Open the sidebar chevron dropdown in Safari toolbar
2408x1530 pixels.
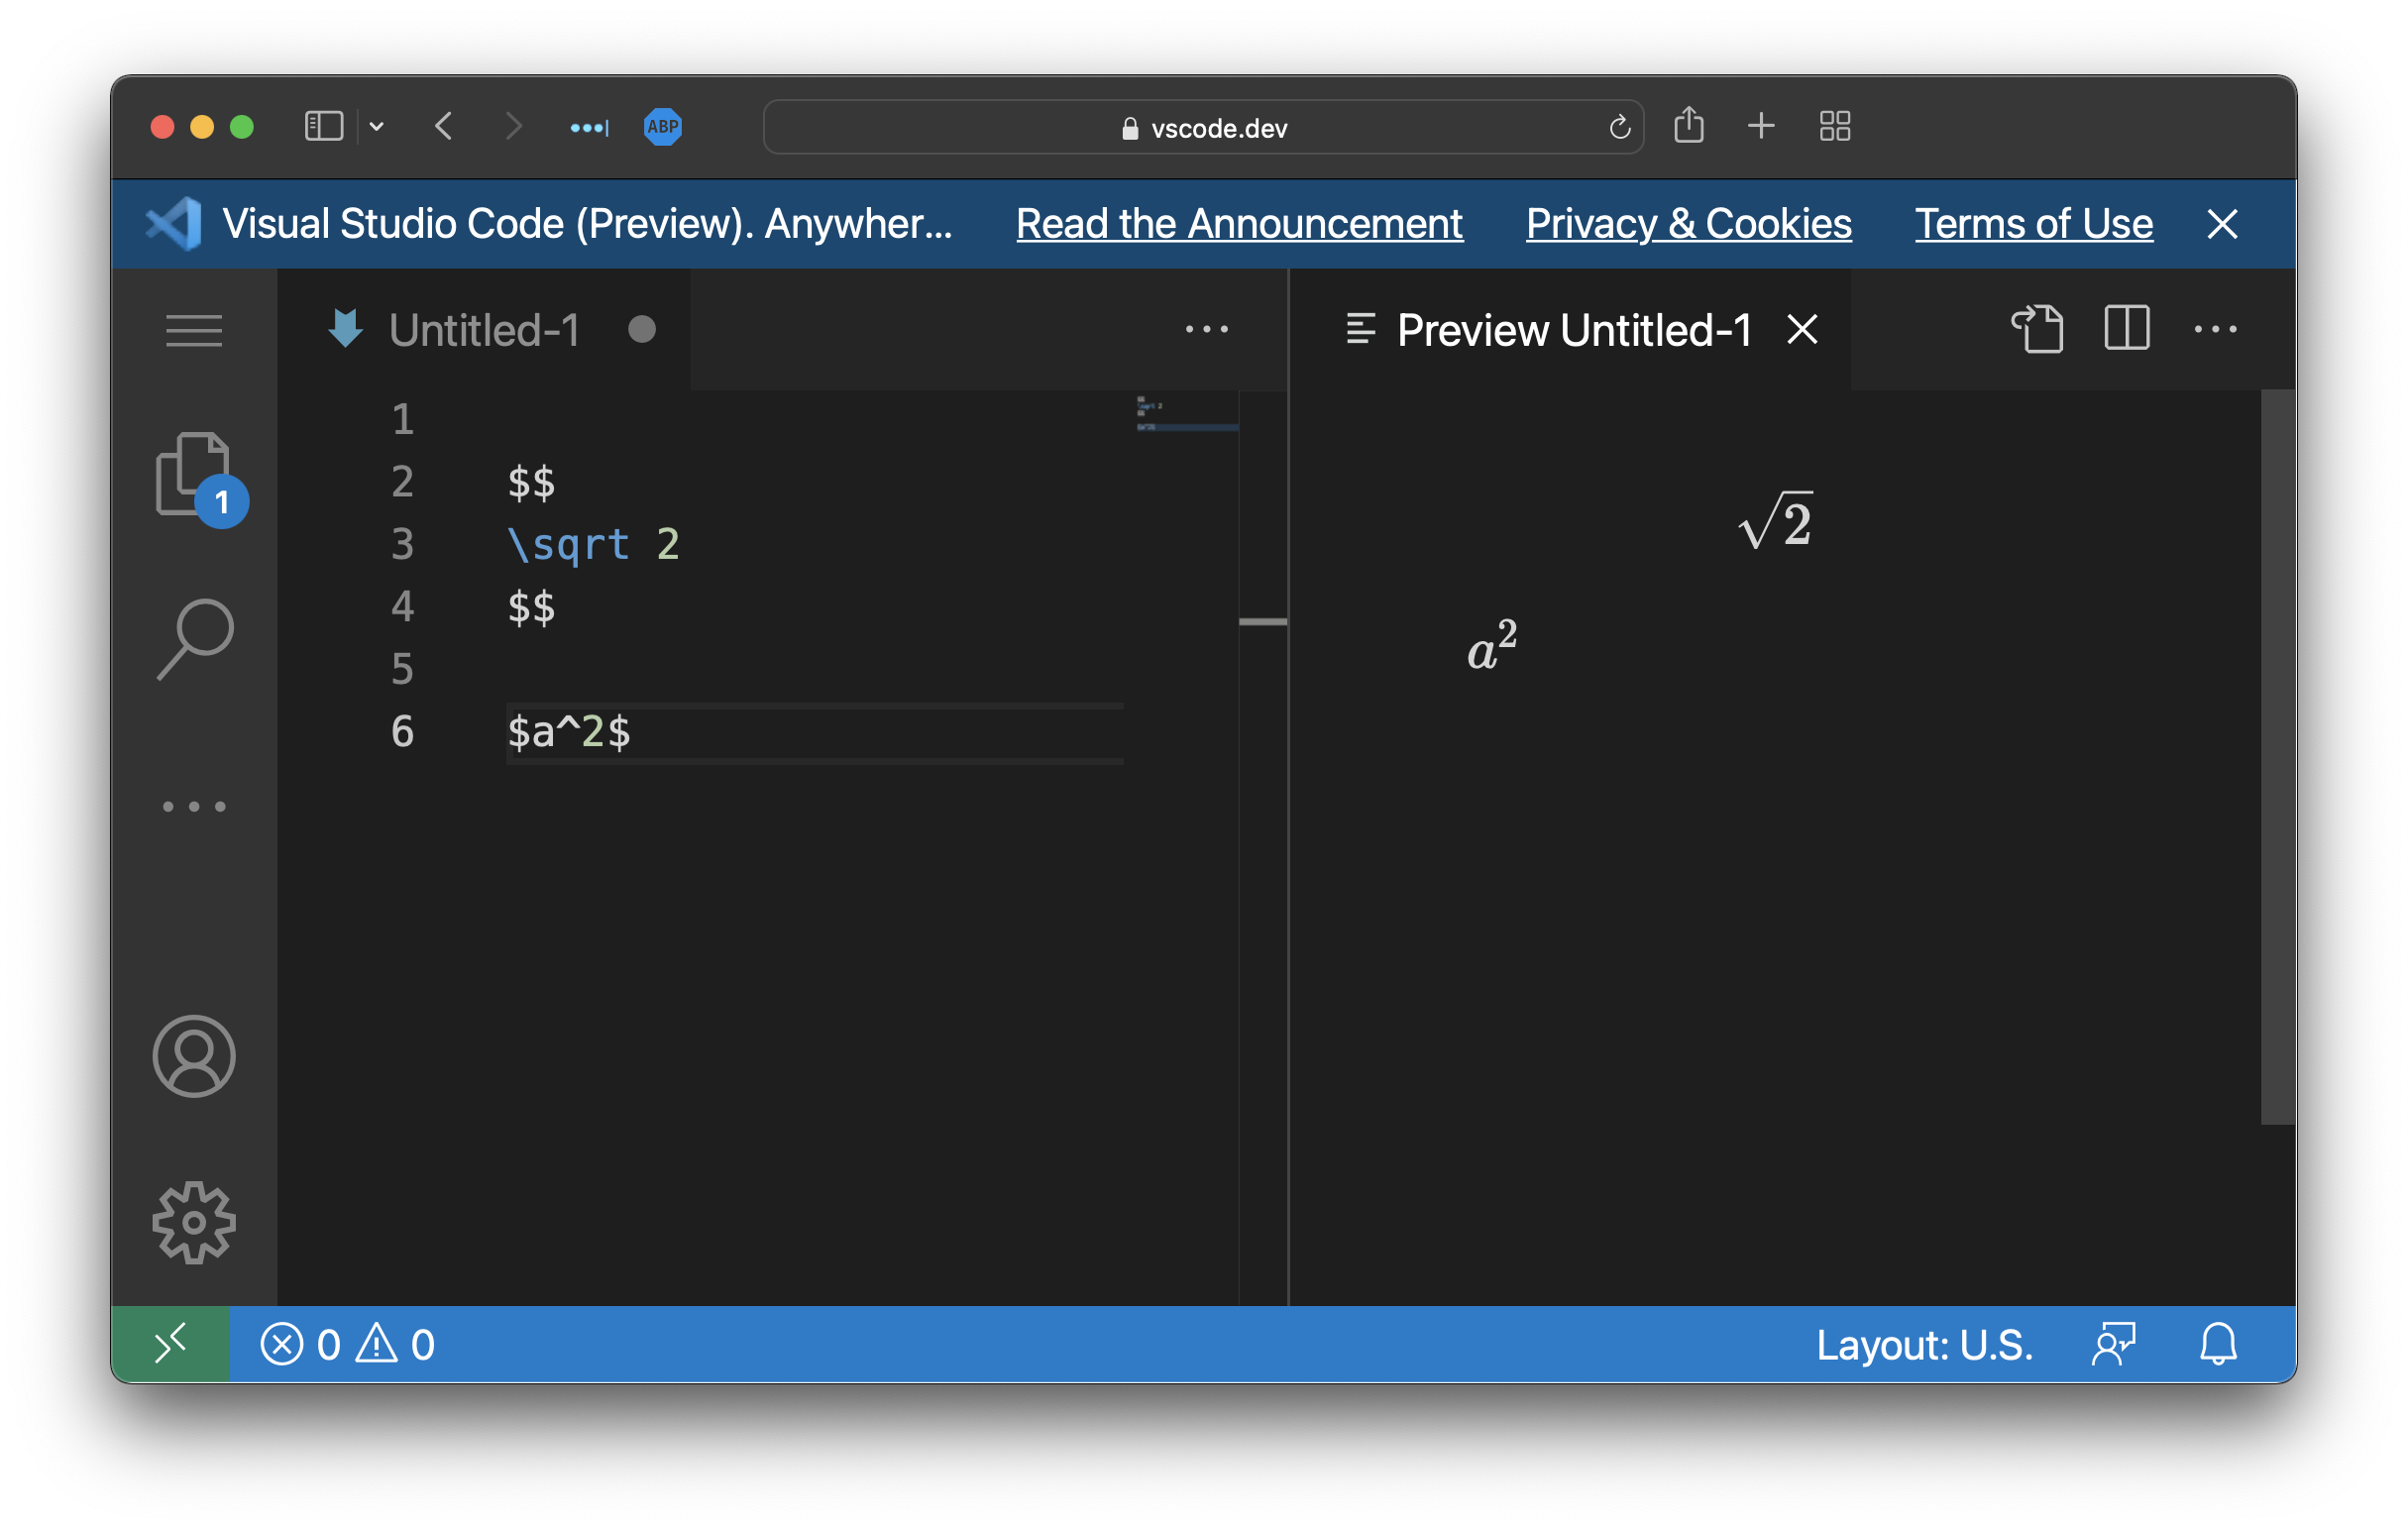(x=377, y=126)
